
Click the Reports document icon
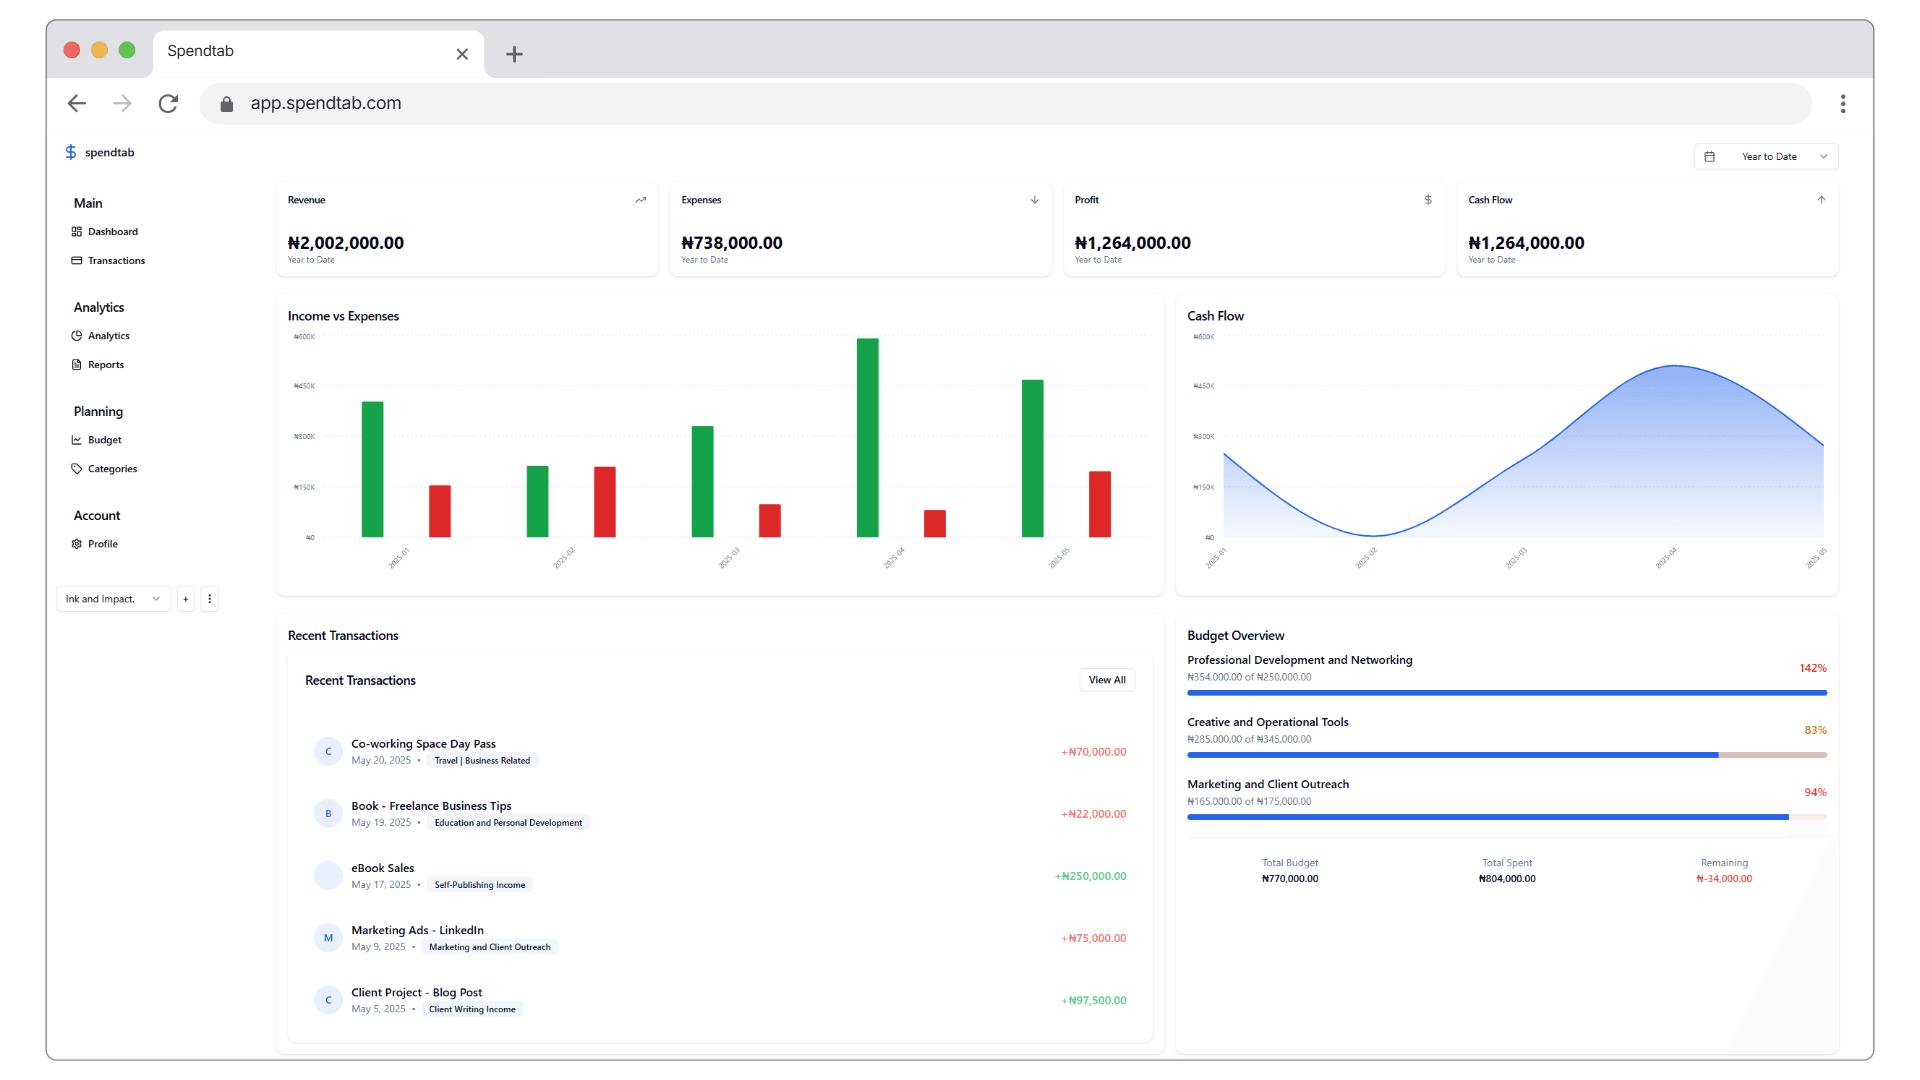tap(77, 365)
